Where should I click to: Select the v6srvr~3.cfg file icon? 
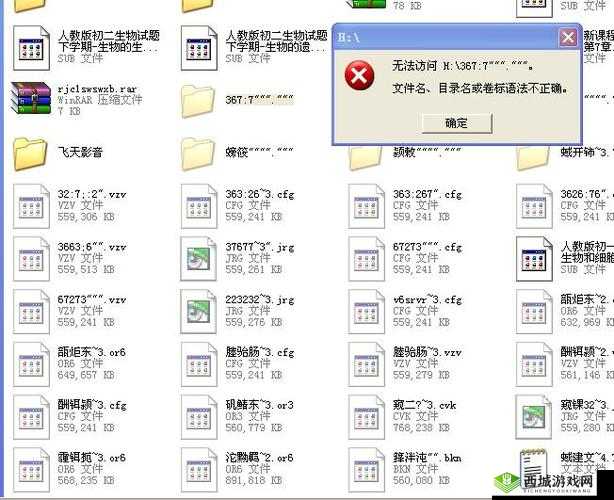(367, 311)
